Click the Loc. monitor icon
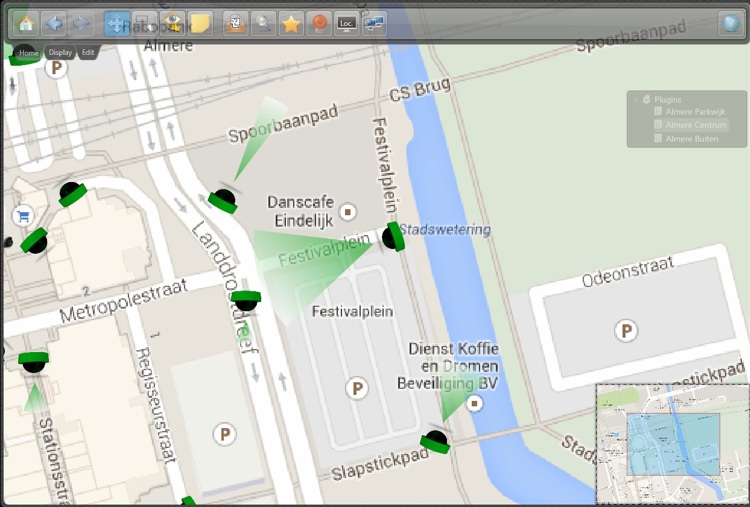This screenshot has width=750, height=507. point(346,23)
